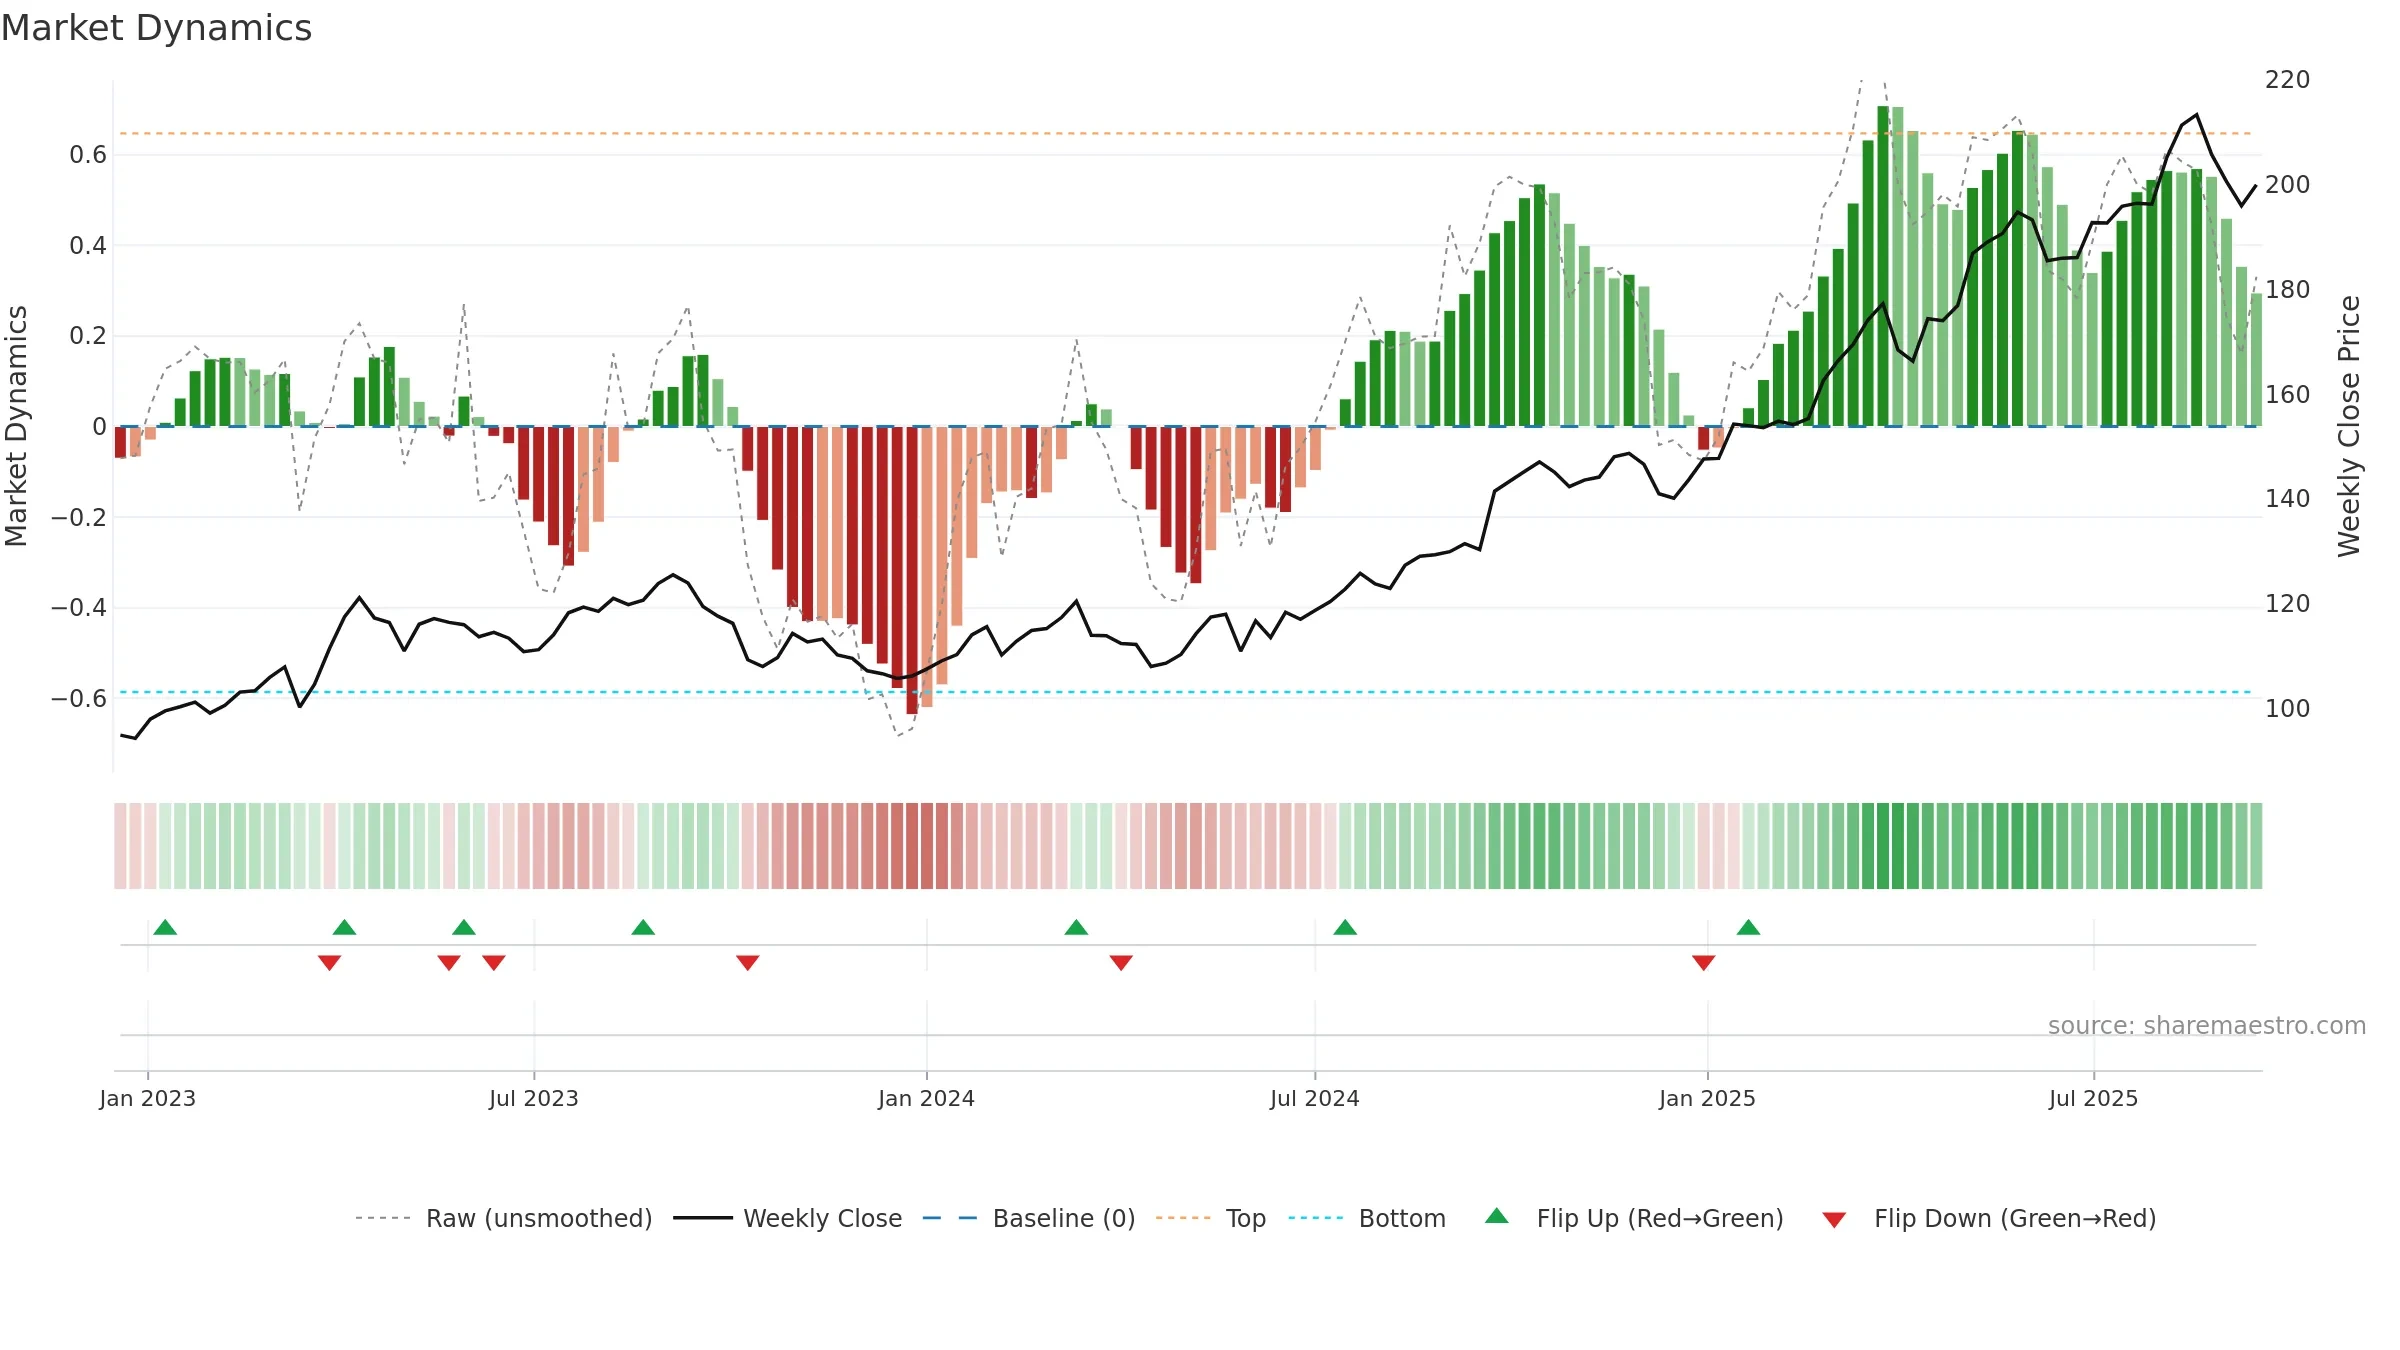Click the Jul 2023 x-axis label

coord(534,1098)
